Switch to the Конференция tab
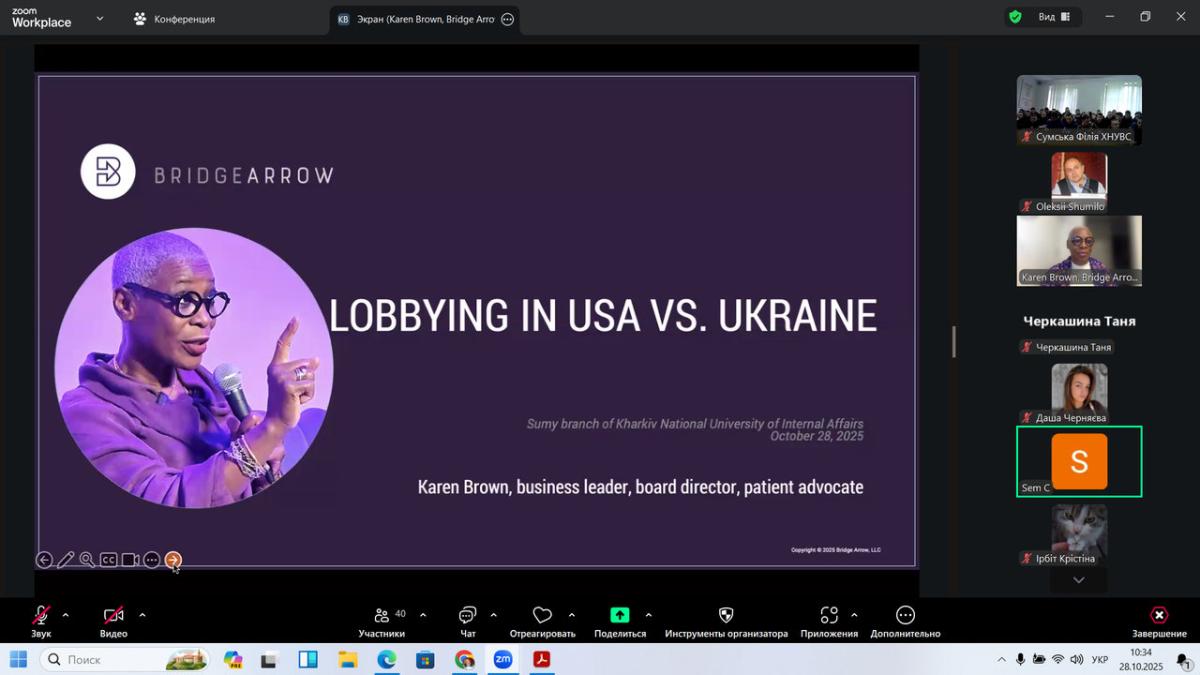Image resolution: width=1200 pixels, height=675 pixels. coord(175,19)
